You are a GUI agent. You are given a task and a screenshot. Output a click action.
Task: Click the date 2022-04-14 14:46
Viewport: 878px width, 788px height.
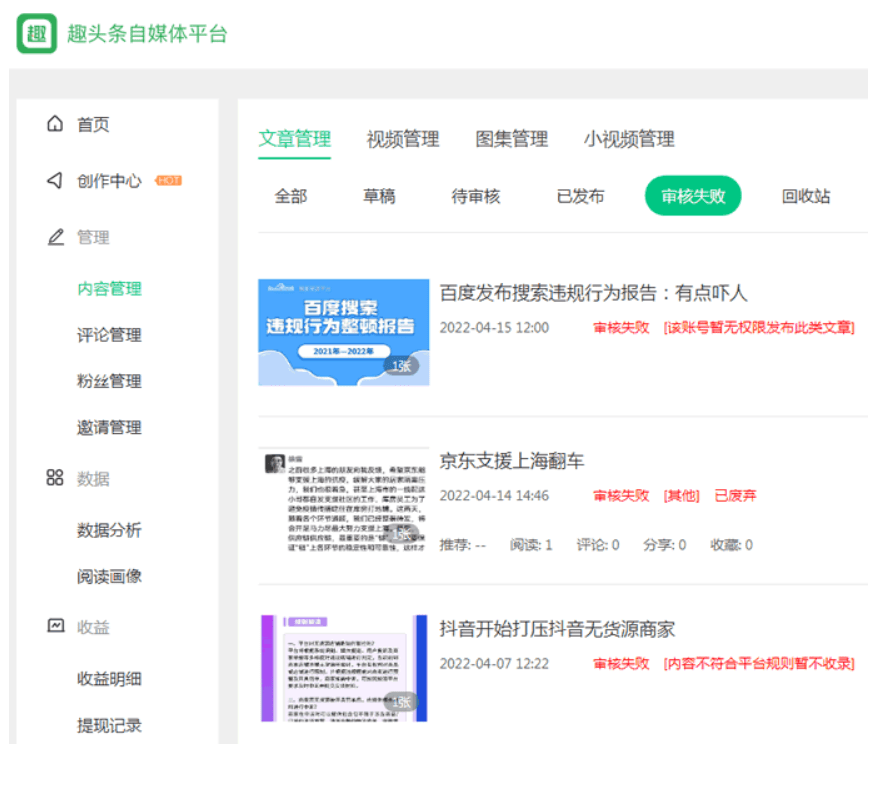coord(494,496)
